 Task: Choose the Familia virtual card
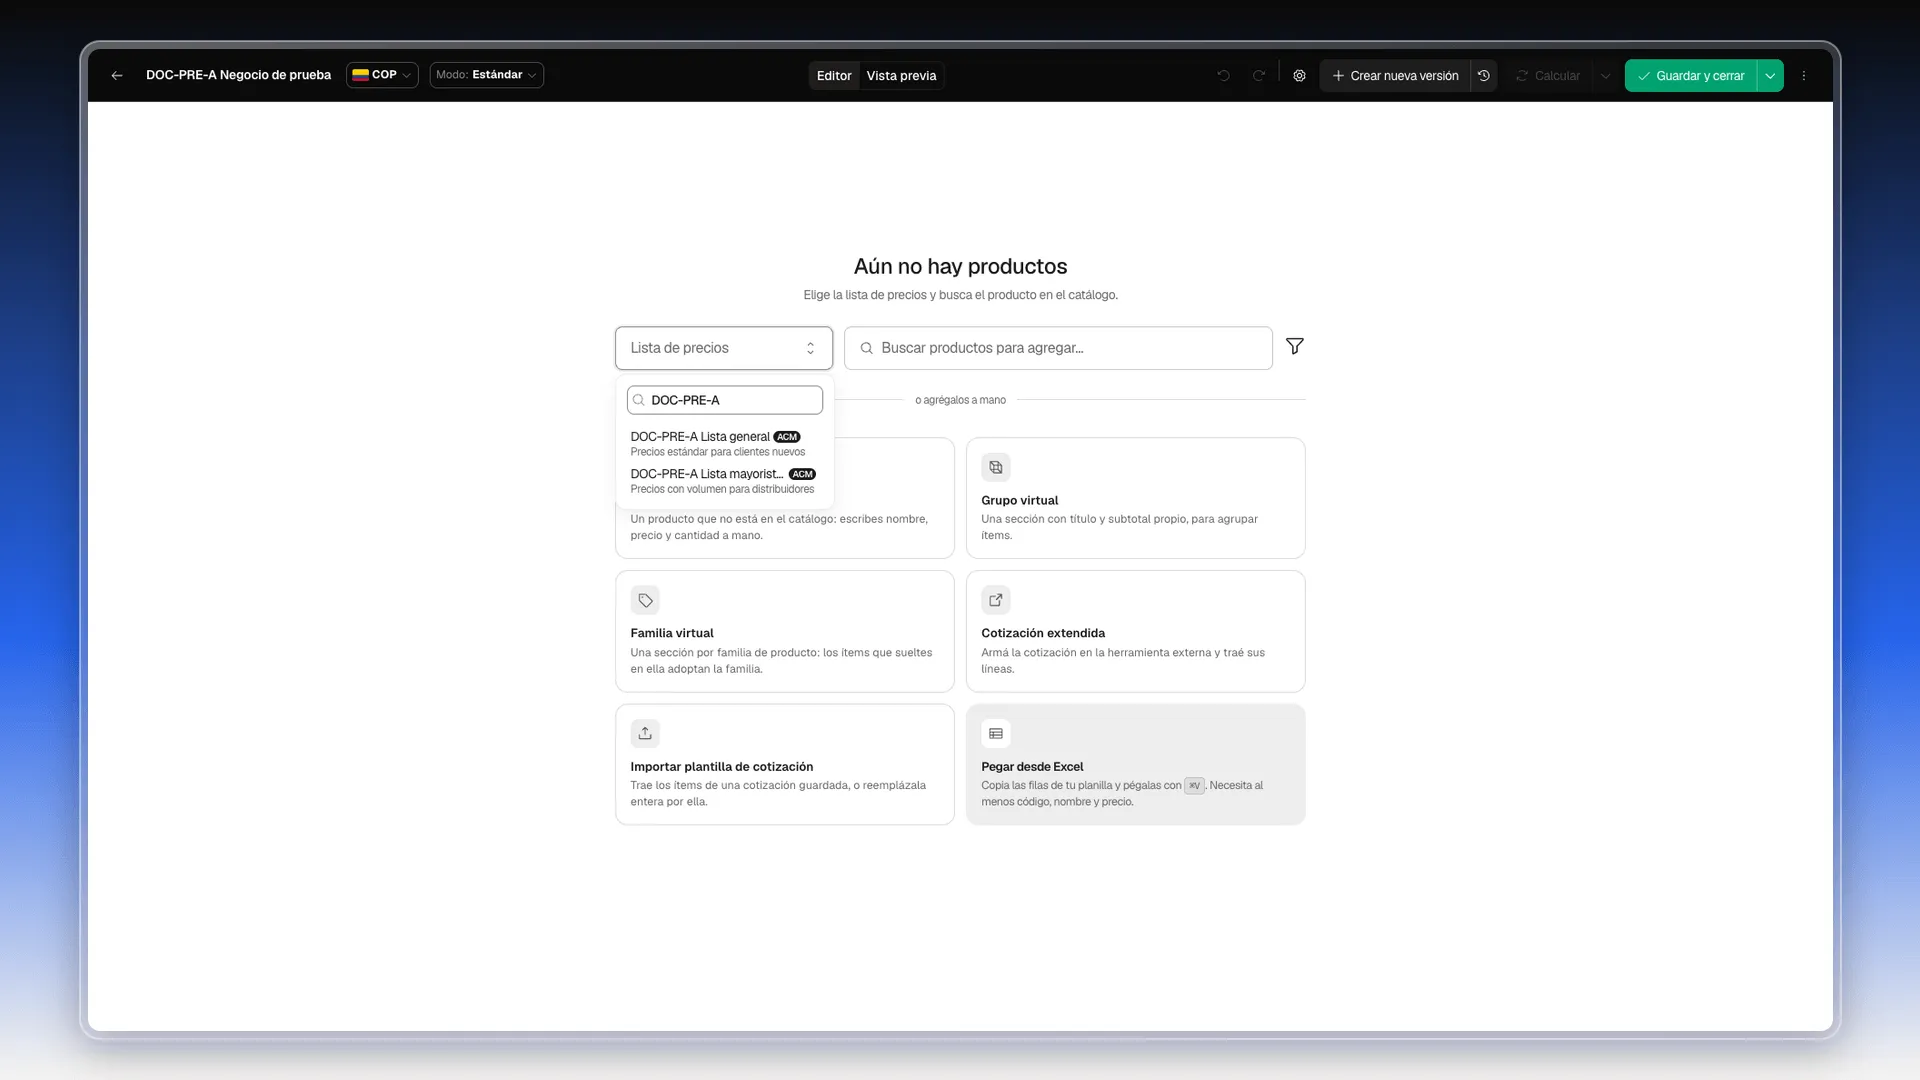pos(785,631)
